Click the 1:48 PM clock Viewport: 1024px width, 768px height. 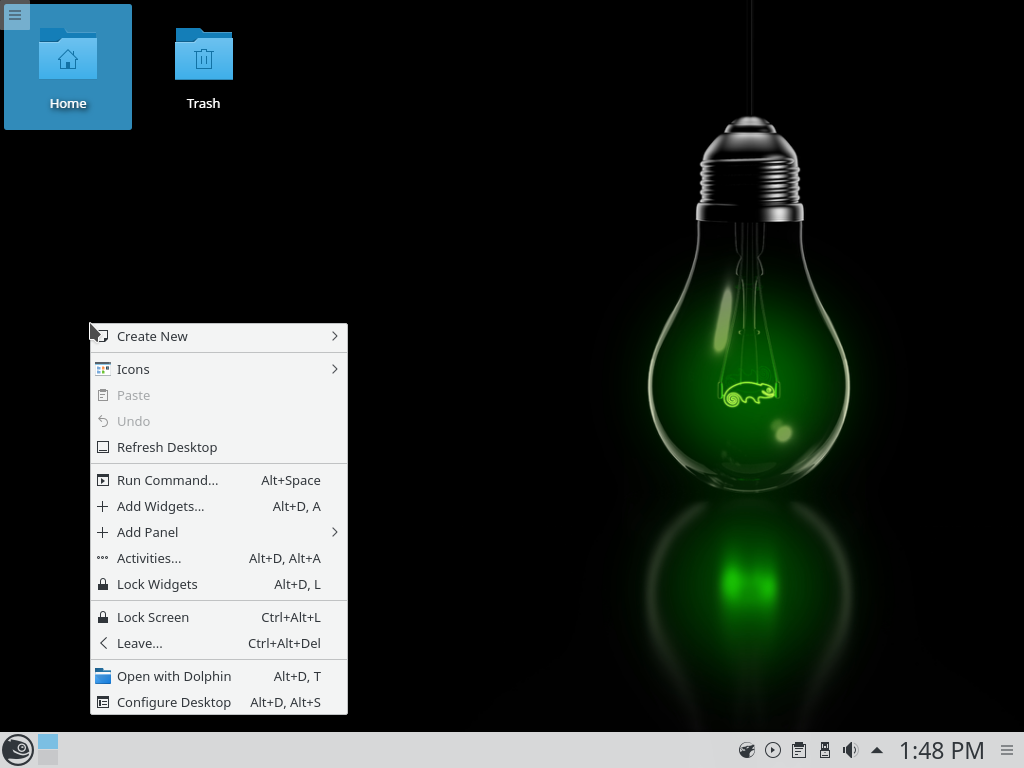(941, 750)
